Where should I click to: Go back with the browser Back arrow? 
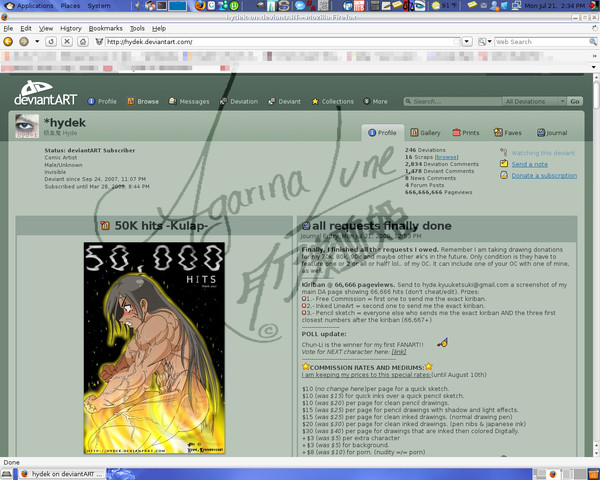point(8,41)
